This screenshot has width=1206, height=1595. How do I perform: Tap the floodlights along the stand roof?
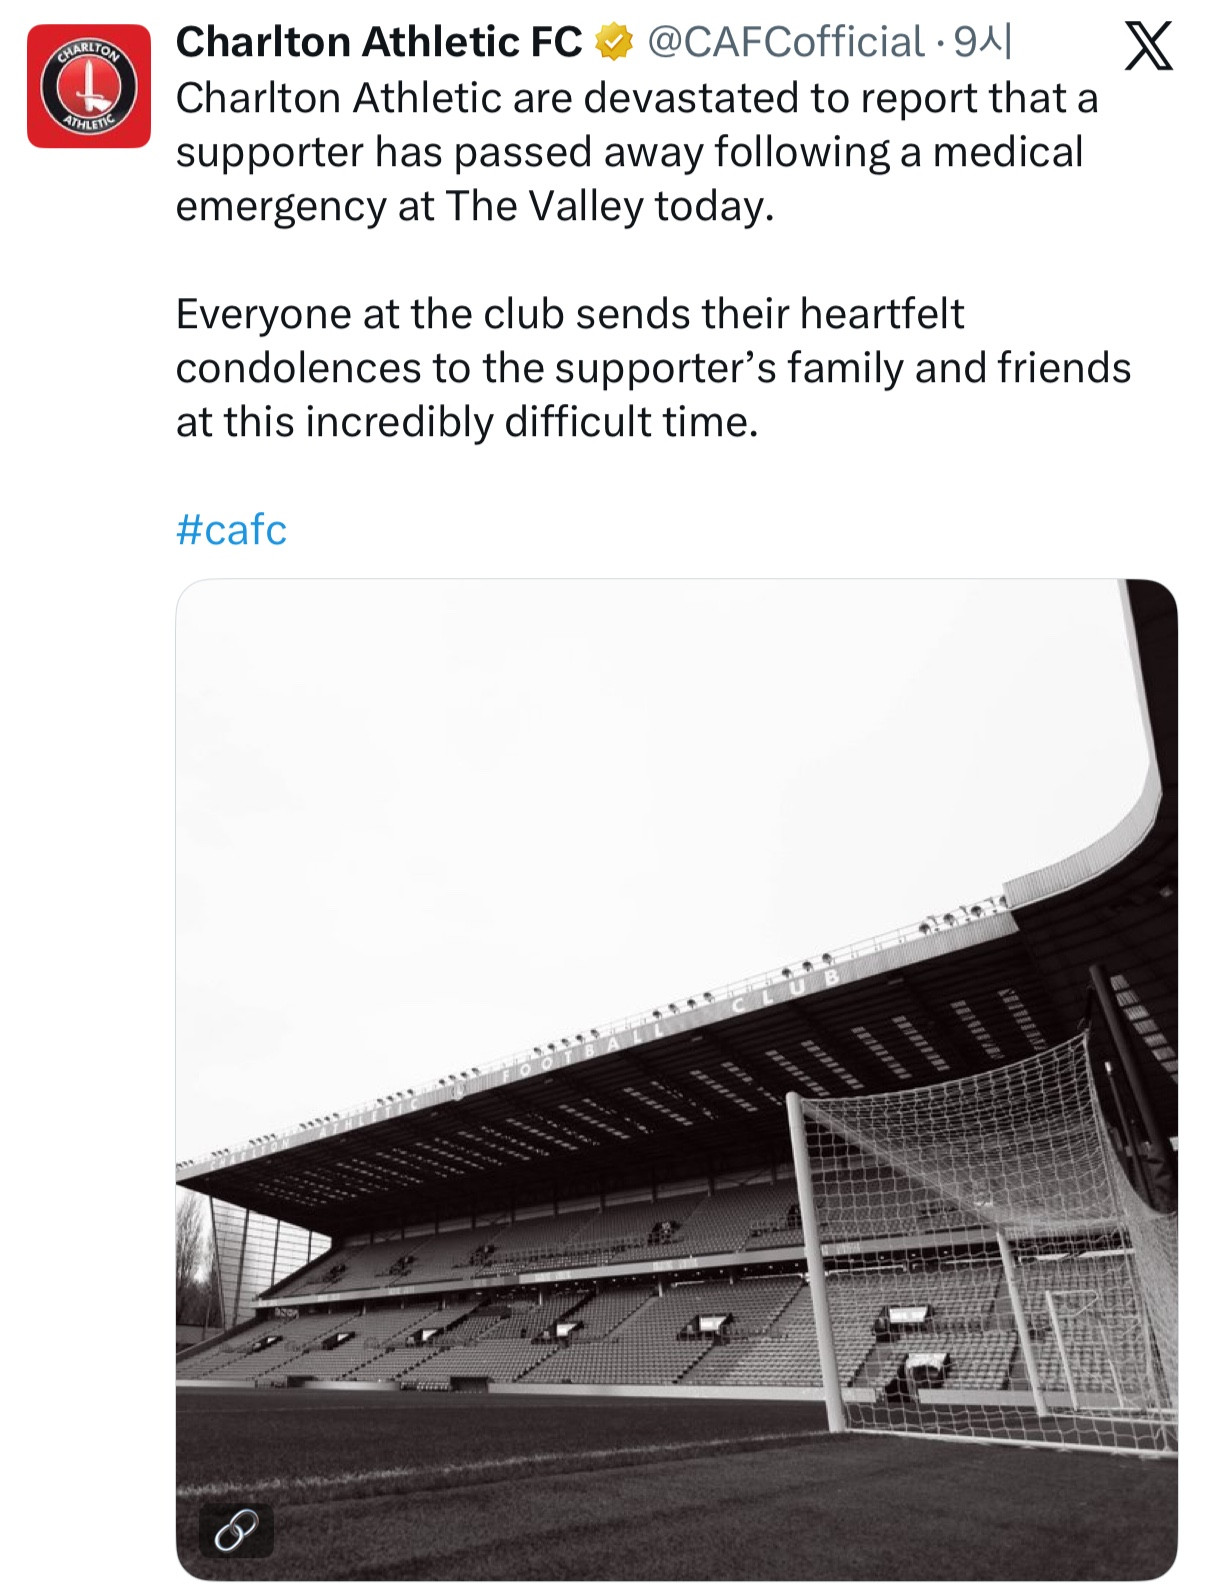pos(800,968)
